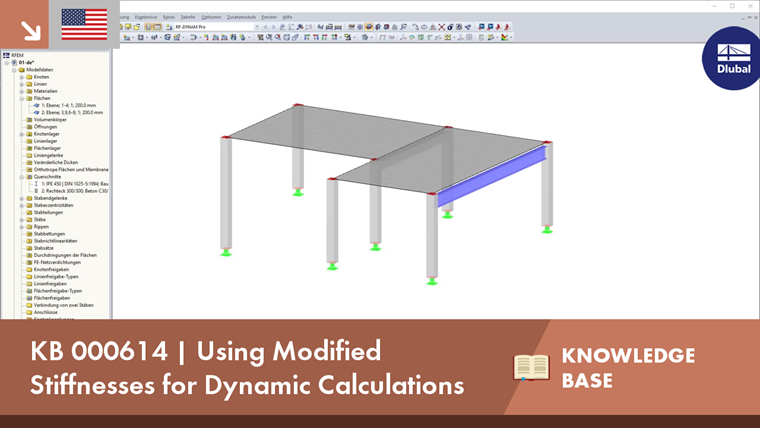Click the red X delete toolbar icon
760x428 pixels.
442,27
